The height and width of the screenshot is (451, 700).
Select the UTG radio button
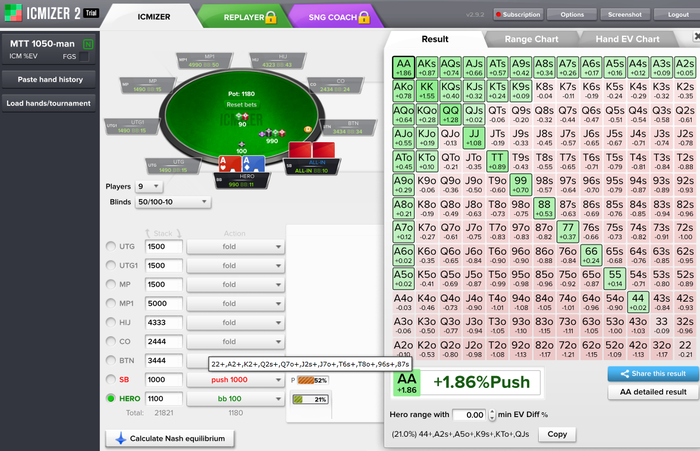111,246
